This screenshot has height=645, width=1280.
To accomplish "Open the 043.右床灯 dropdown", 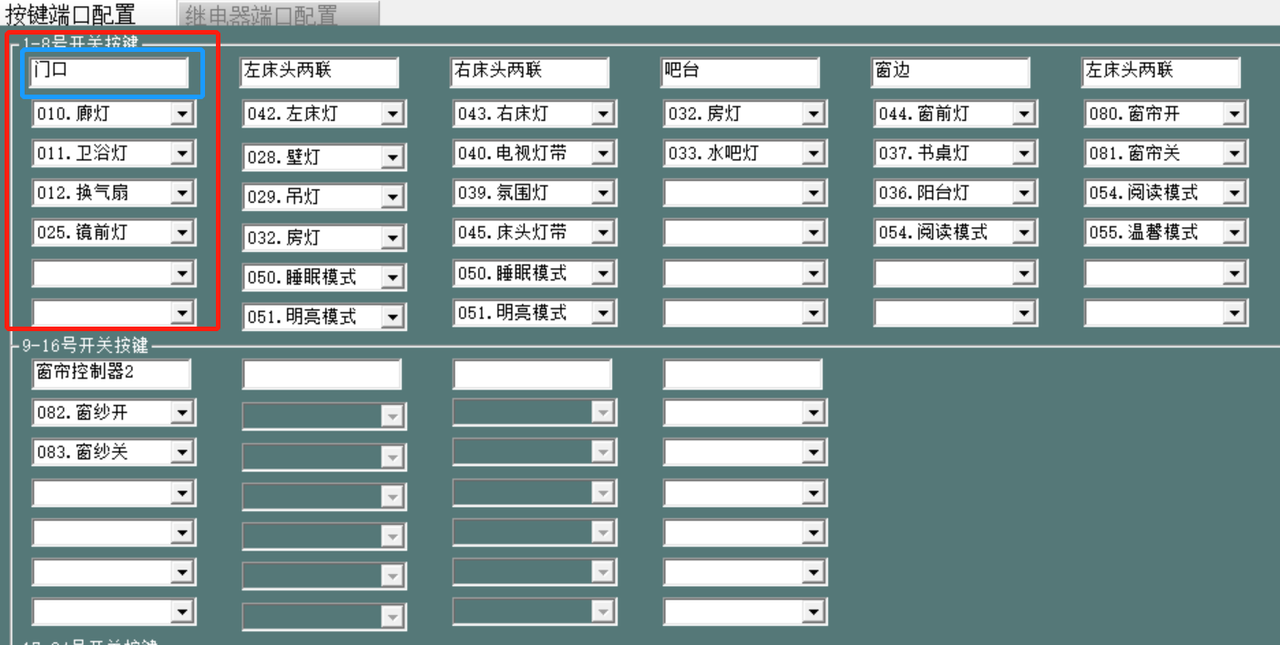I will (602, 114).
